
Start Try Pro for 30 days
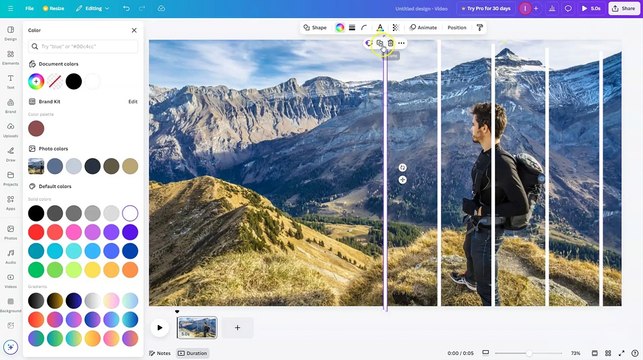pyautogui.click(x=486, y=8)
